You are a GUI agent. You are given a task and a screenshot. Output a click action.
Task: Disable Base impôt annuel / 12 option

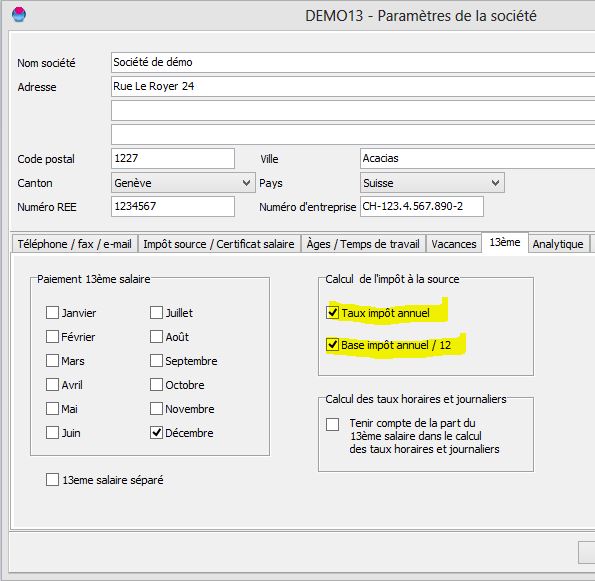point(332,345)
